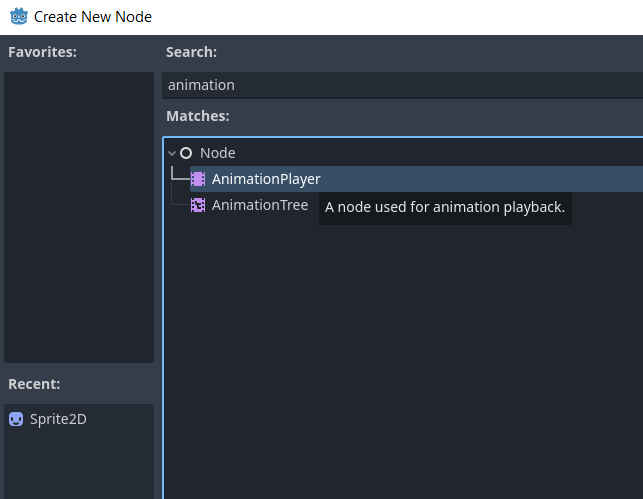
Task: Click the animation playback tooltip text
Action: tap(445, 207)
